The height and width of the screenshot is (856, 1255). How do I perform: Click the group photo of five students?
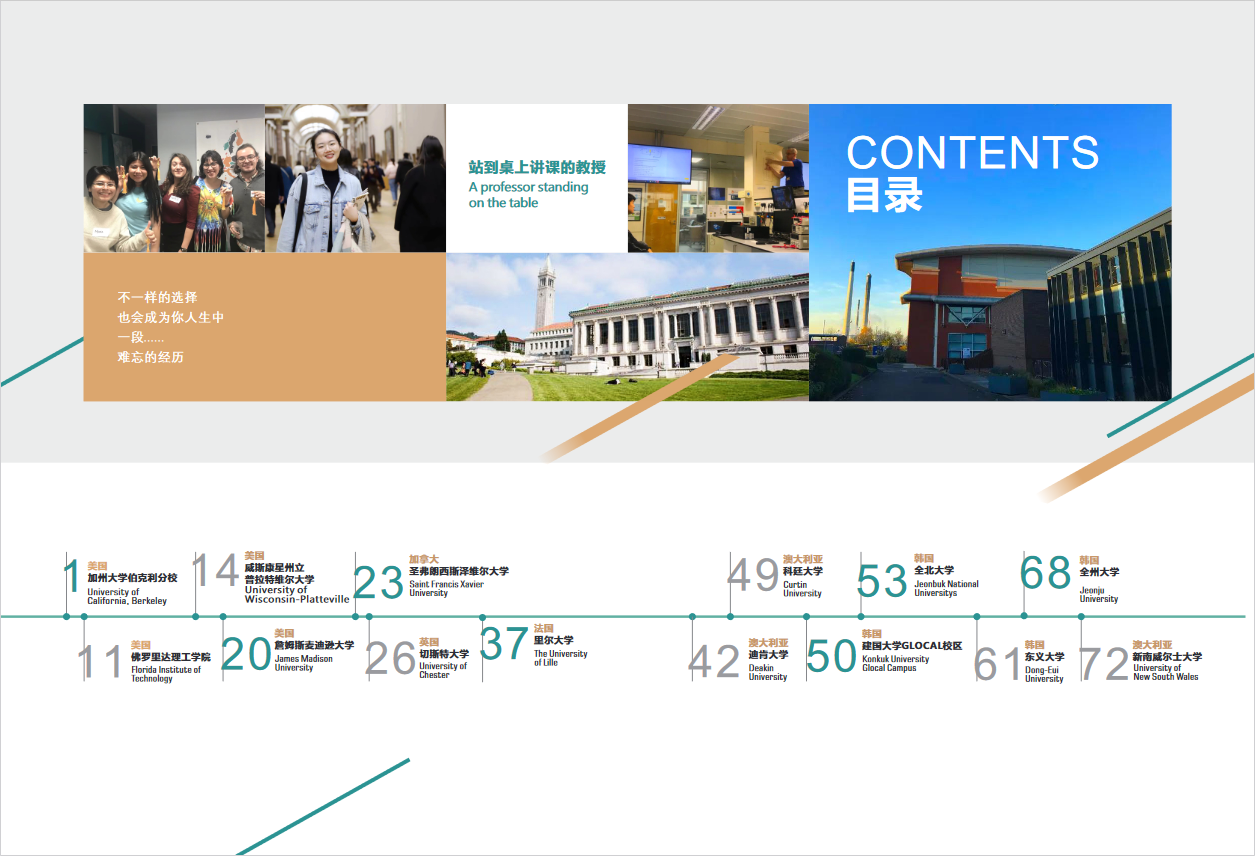(x=174, y=178)
